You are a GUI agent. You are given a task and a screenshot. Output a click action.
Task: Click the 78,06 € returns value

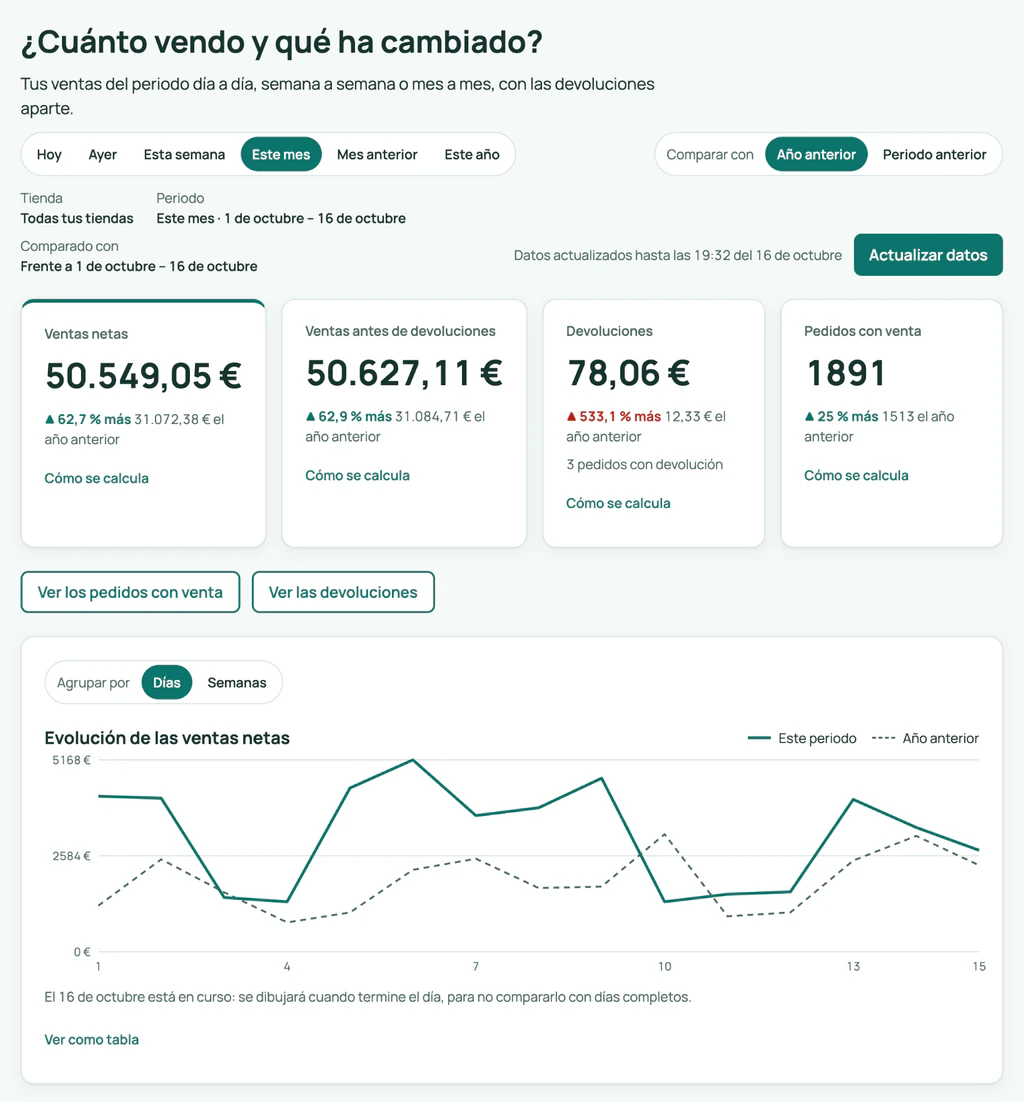click(x=628, y=372)
